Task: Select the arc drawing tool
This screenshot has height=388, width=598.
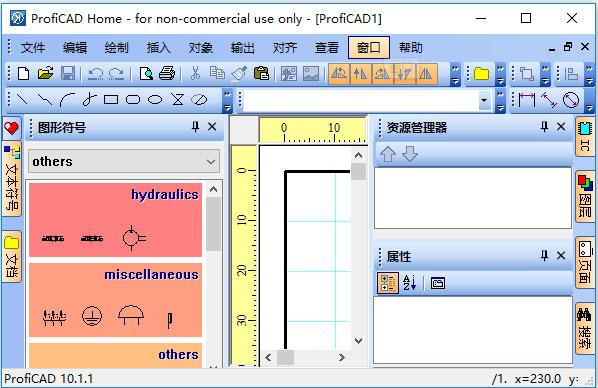Action: [x=67, y=100]
